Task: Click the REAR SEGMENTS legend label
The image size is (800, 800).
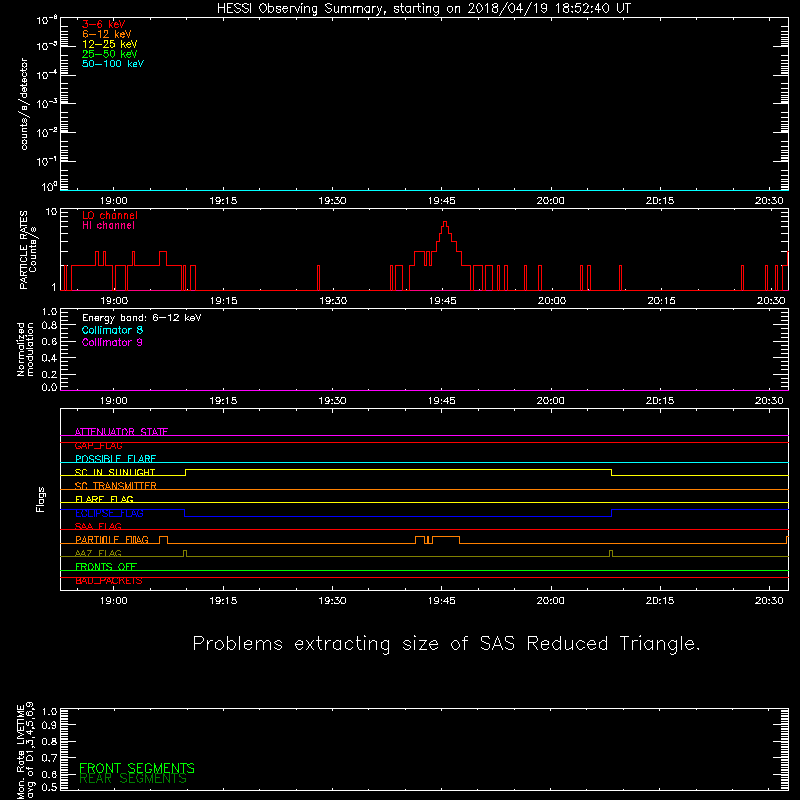Action: point(133,779)
